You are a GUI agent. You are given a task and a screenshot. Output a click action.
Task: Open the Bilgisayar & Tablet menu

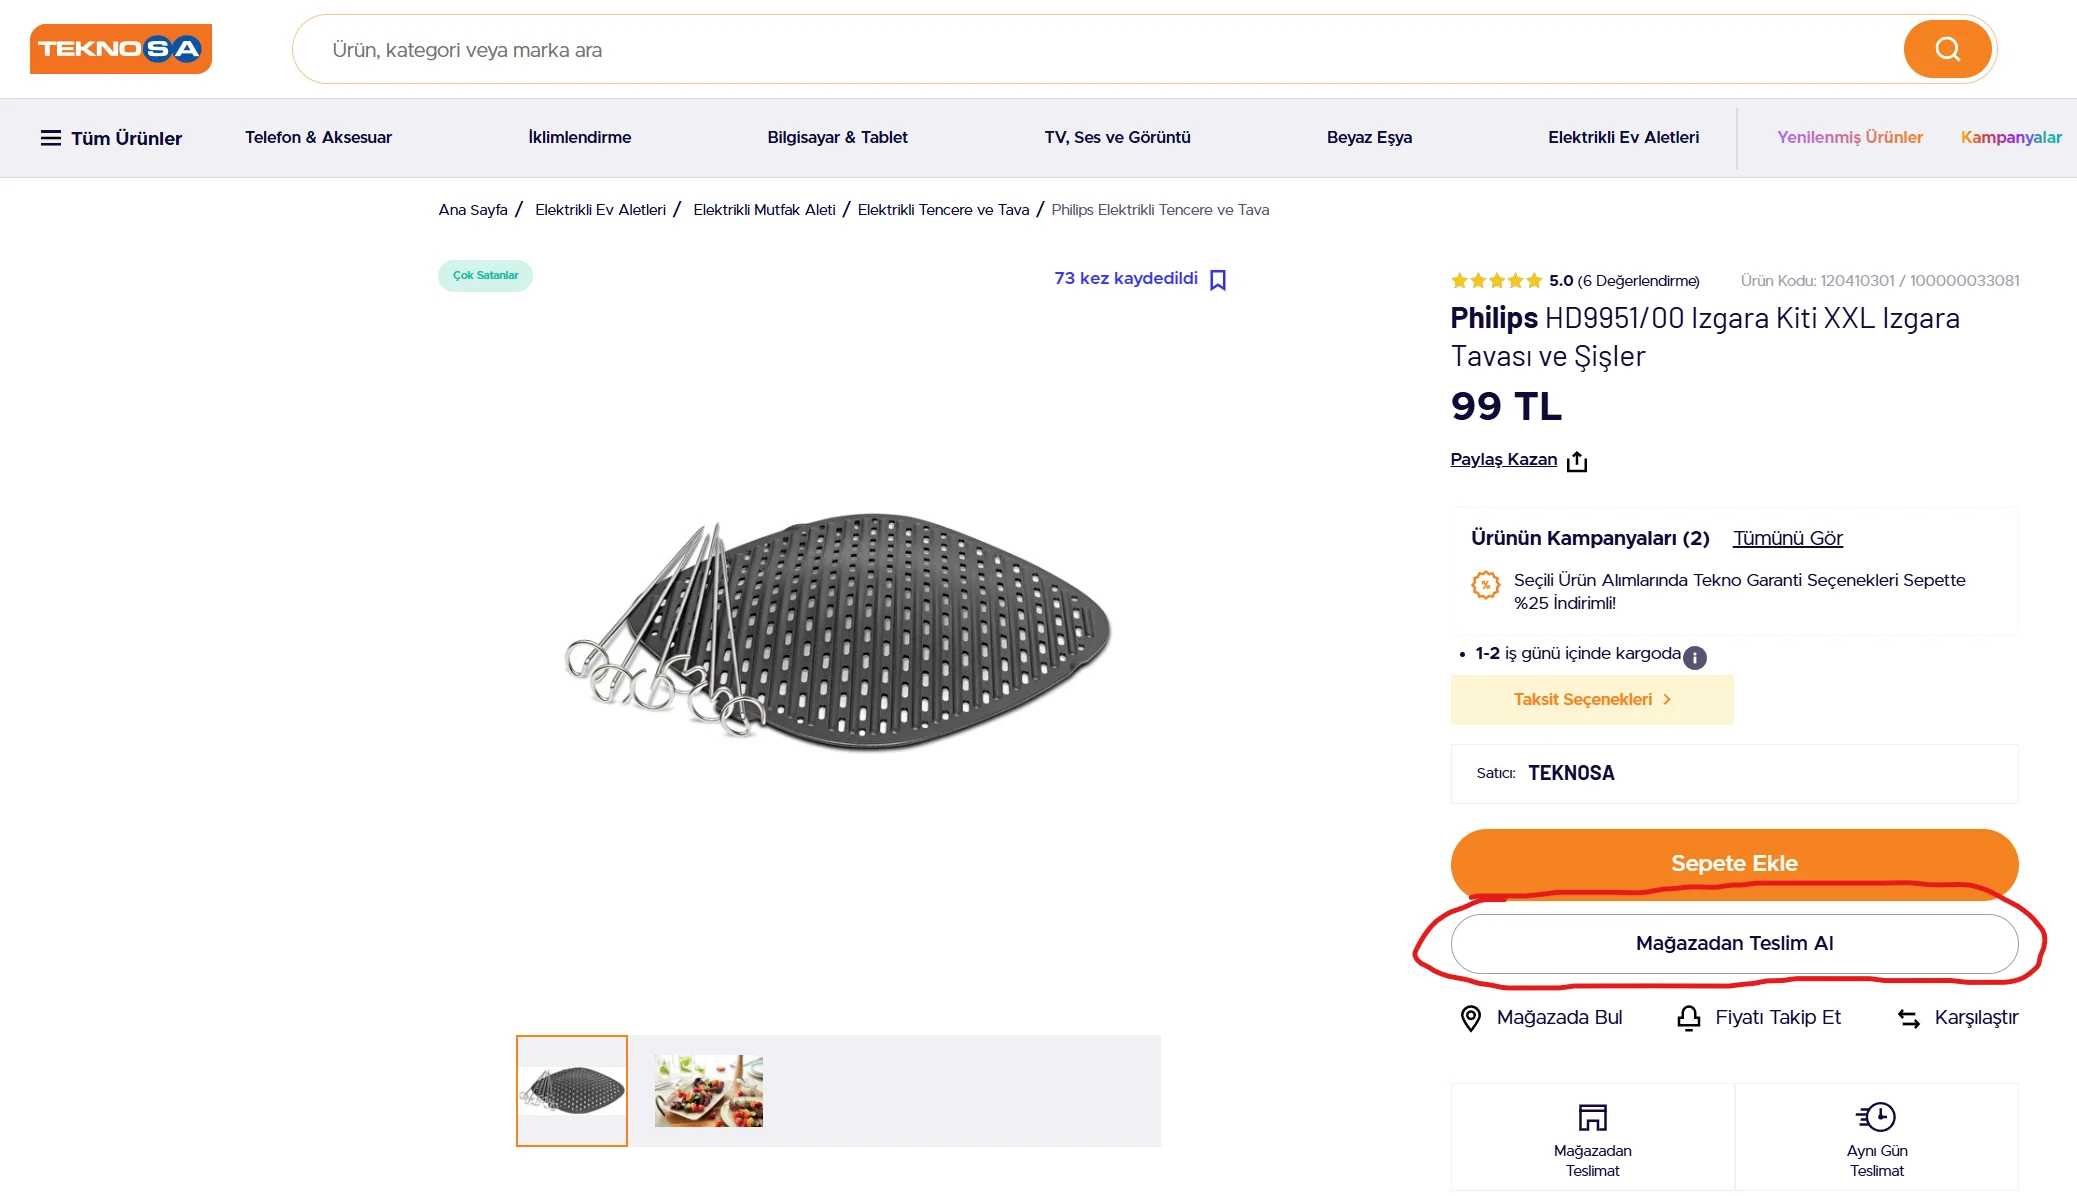[837, 137]
